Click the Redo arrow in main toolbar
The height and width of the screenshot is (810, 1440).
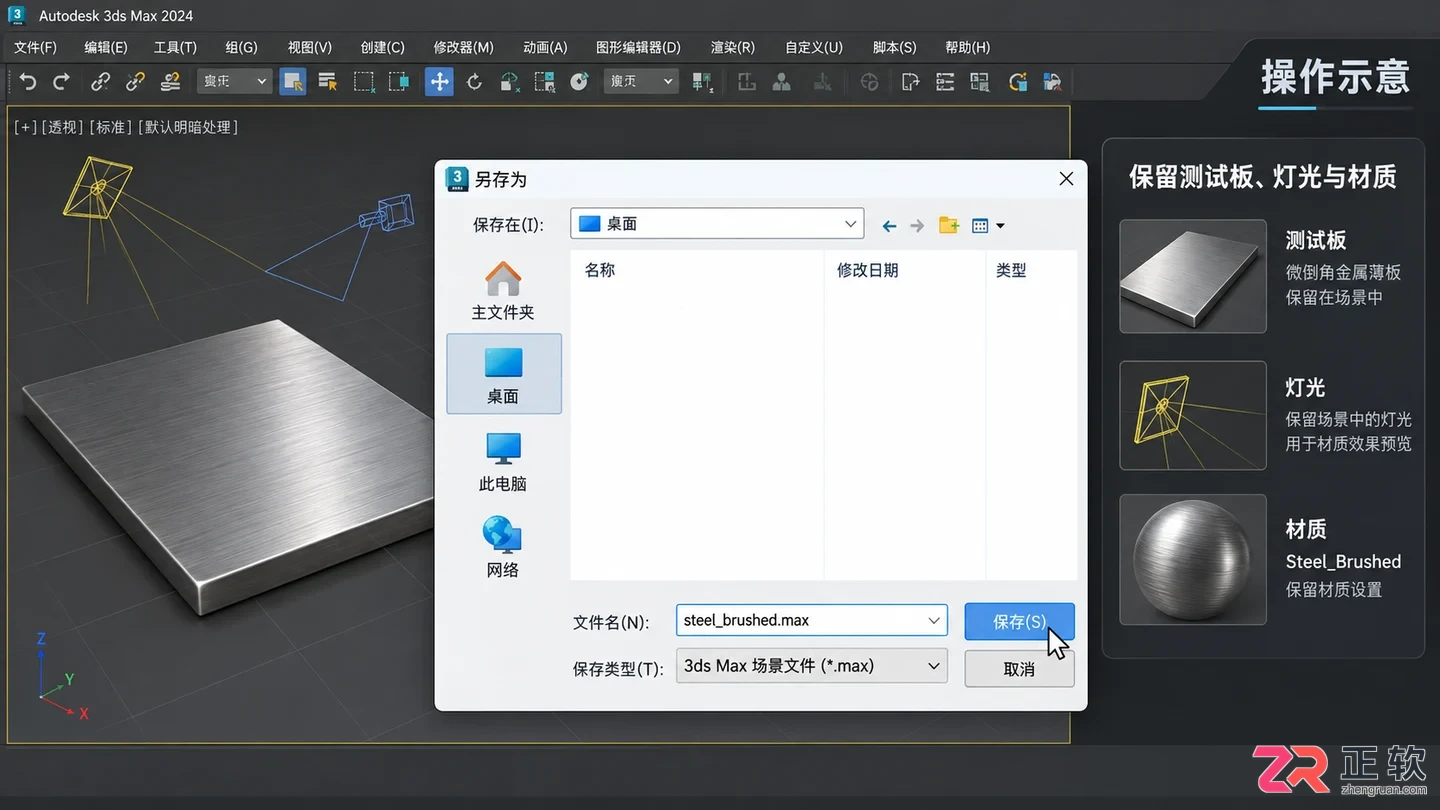[x=61, y=82]
